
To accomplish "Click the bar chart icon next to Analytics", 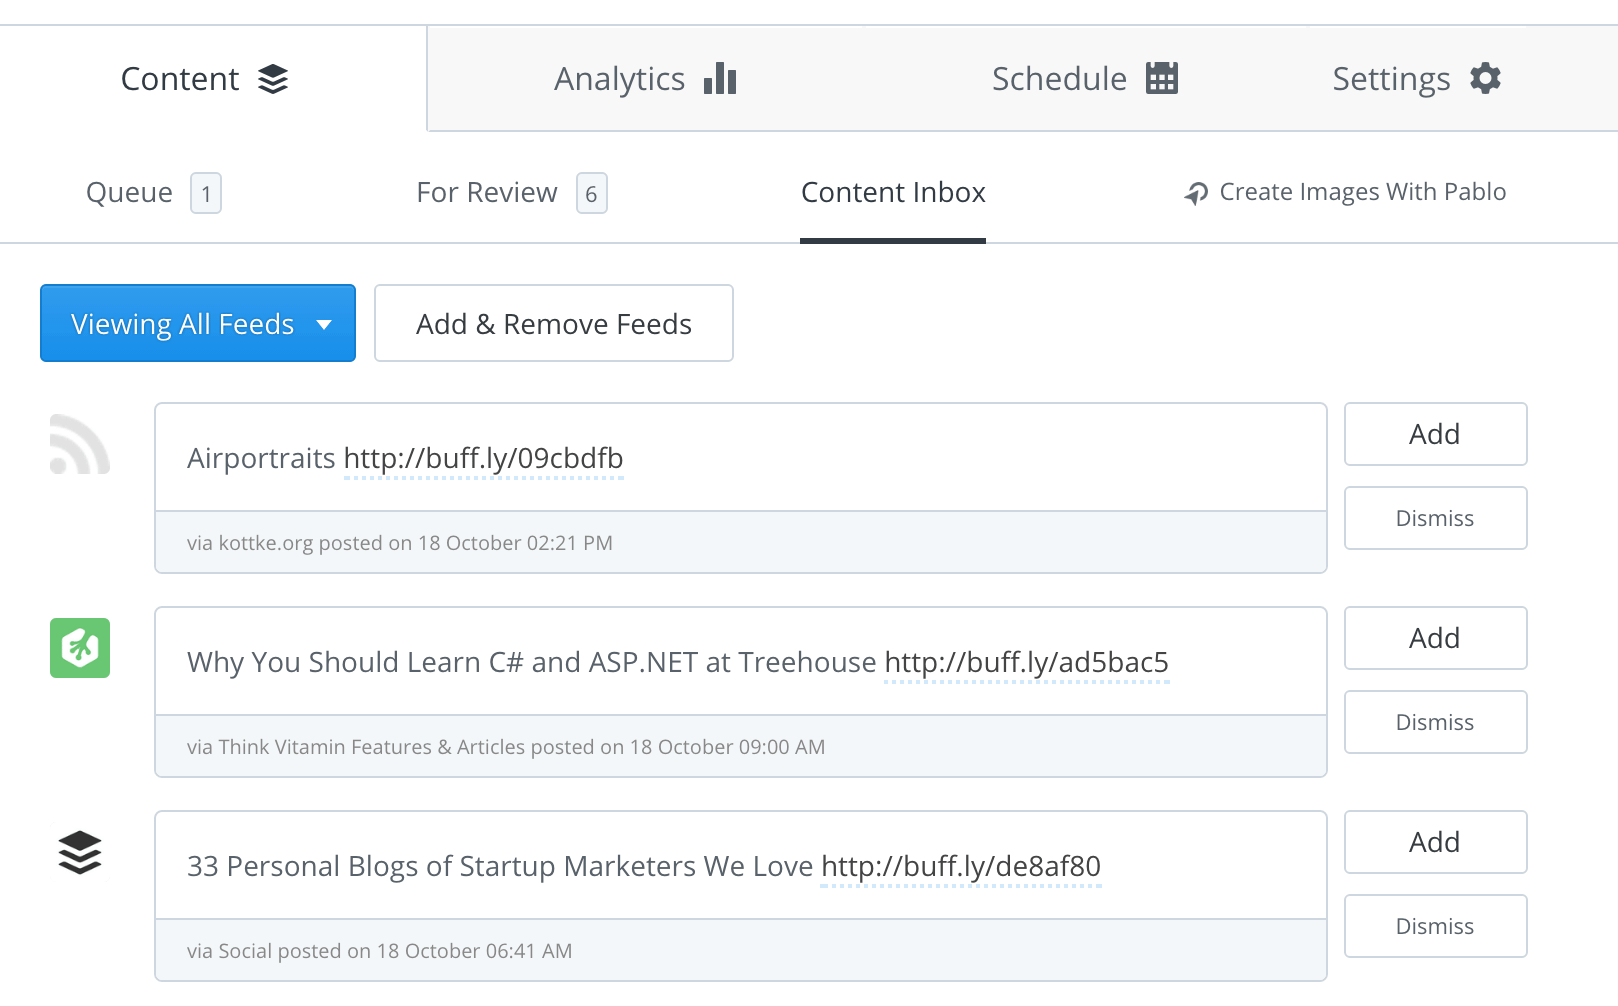I will click(x=719, y=78).
